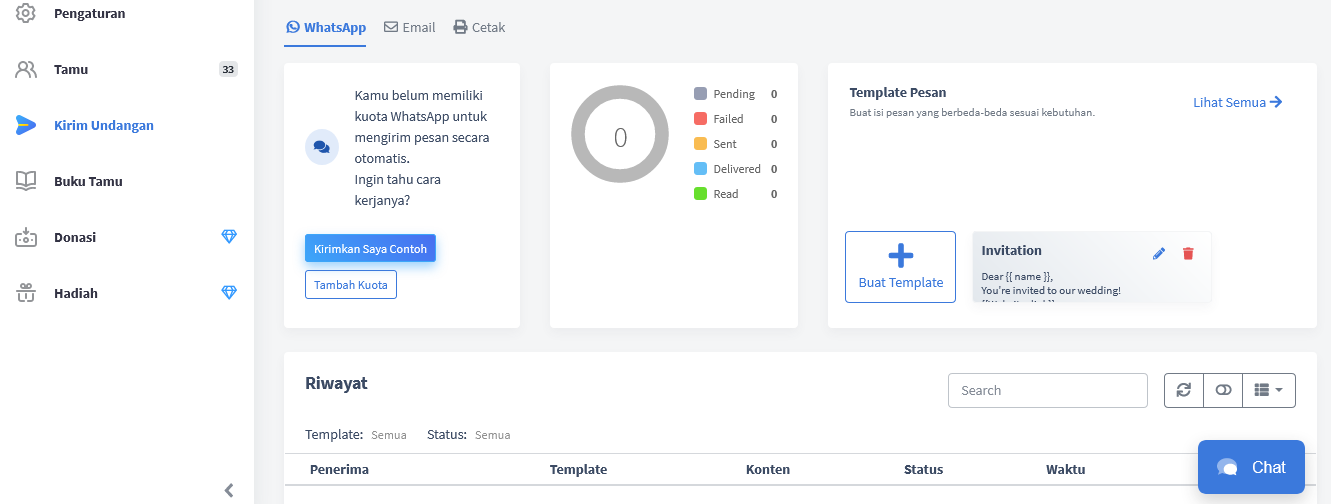This screenshot has width=1331, height=504.
Task: Click the red Failed legend swatch
Action: point(700,119)
